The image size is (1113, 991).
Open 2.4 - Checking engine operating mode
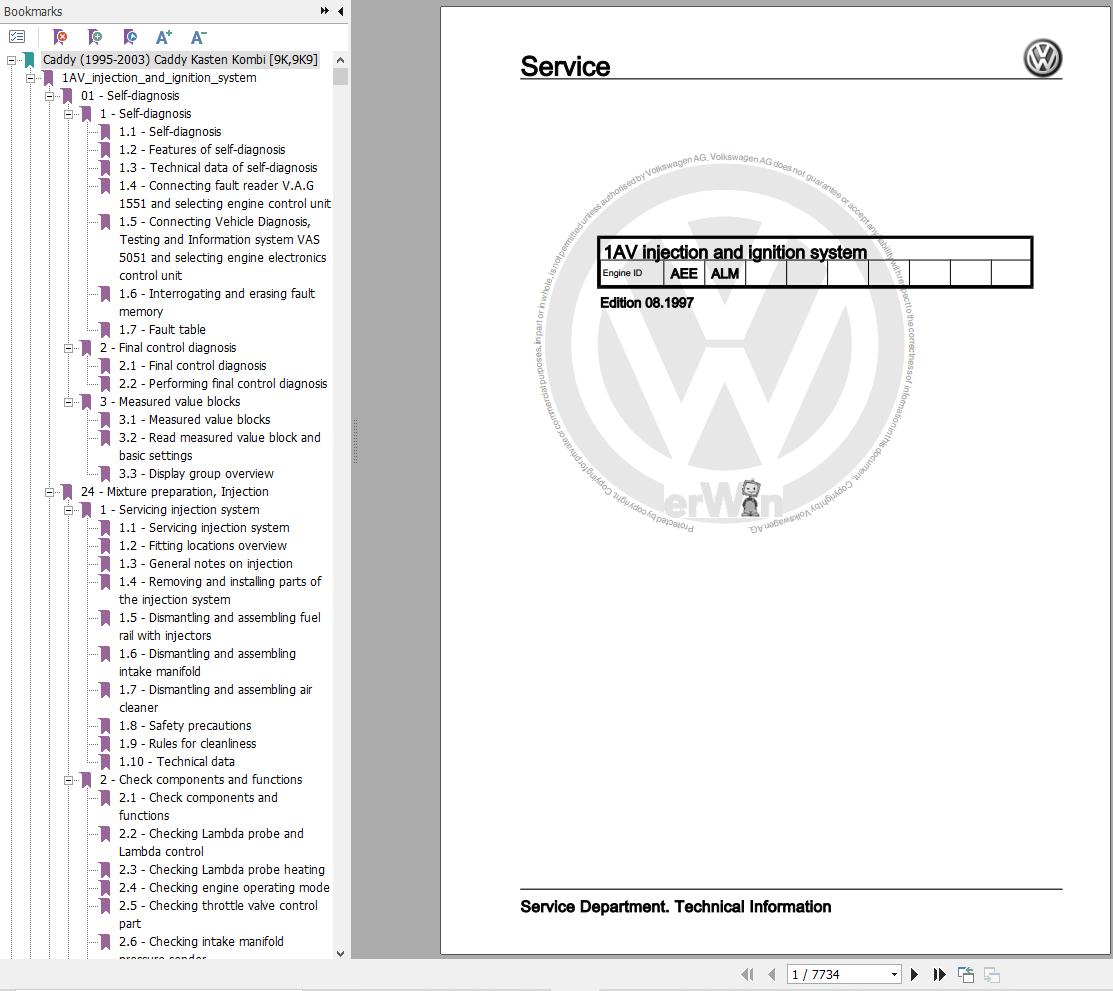point(224,887)
